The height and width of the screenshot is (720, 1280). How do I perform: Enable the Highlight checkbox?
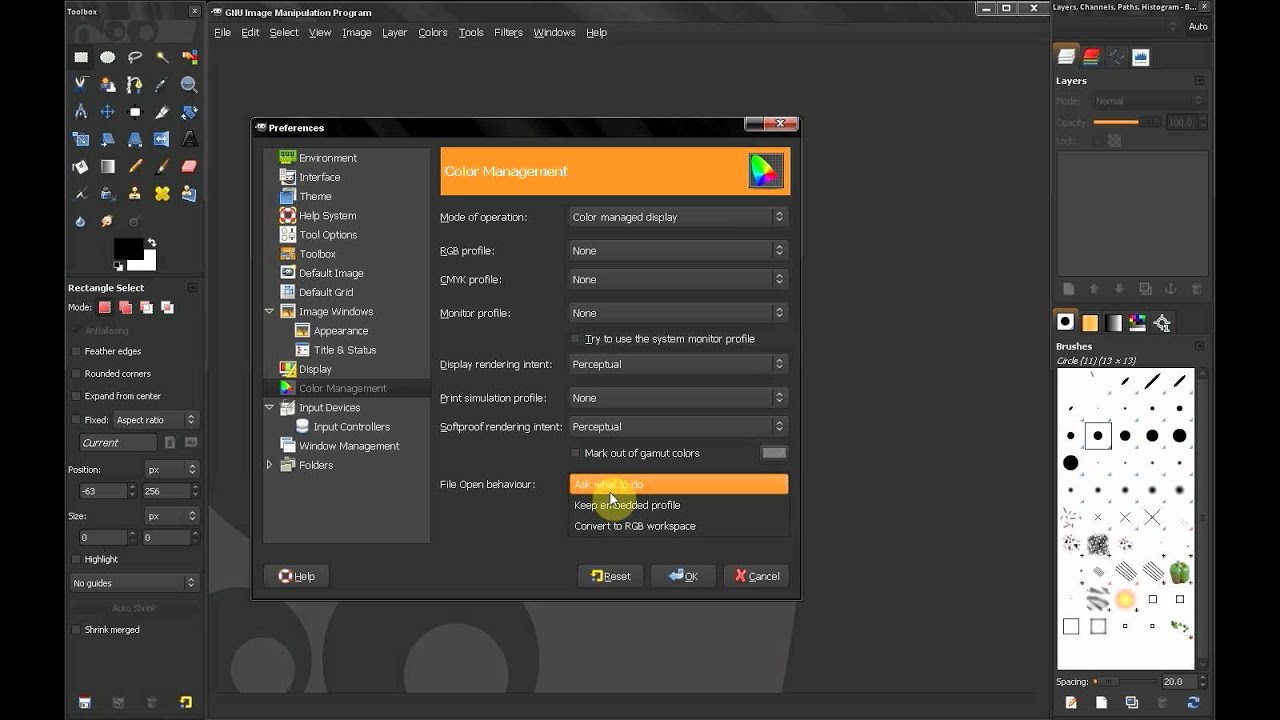(76, 559)
